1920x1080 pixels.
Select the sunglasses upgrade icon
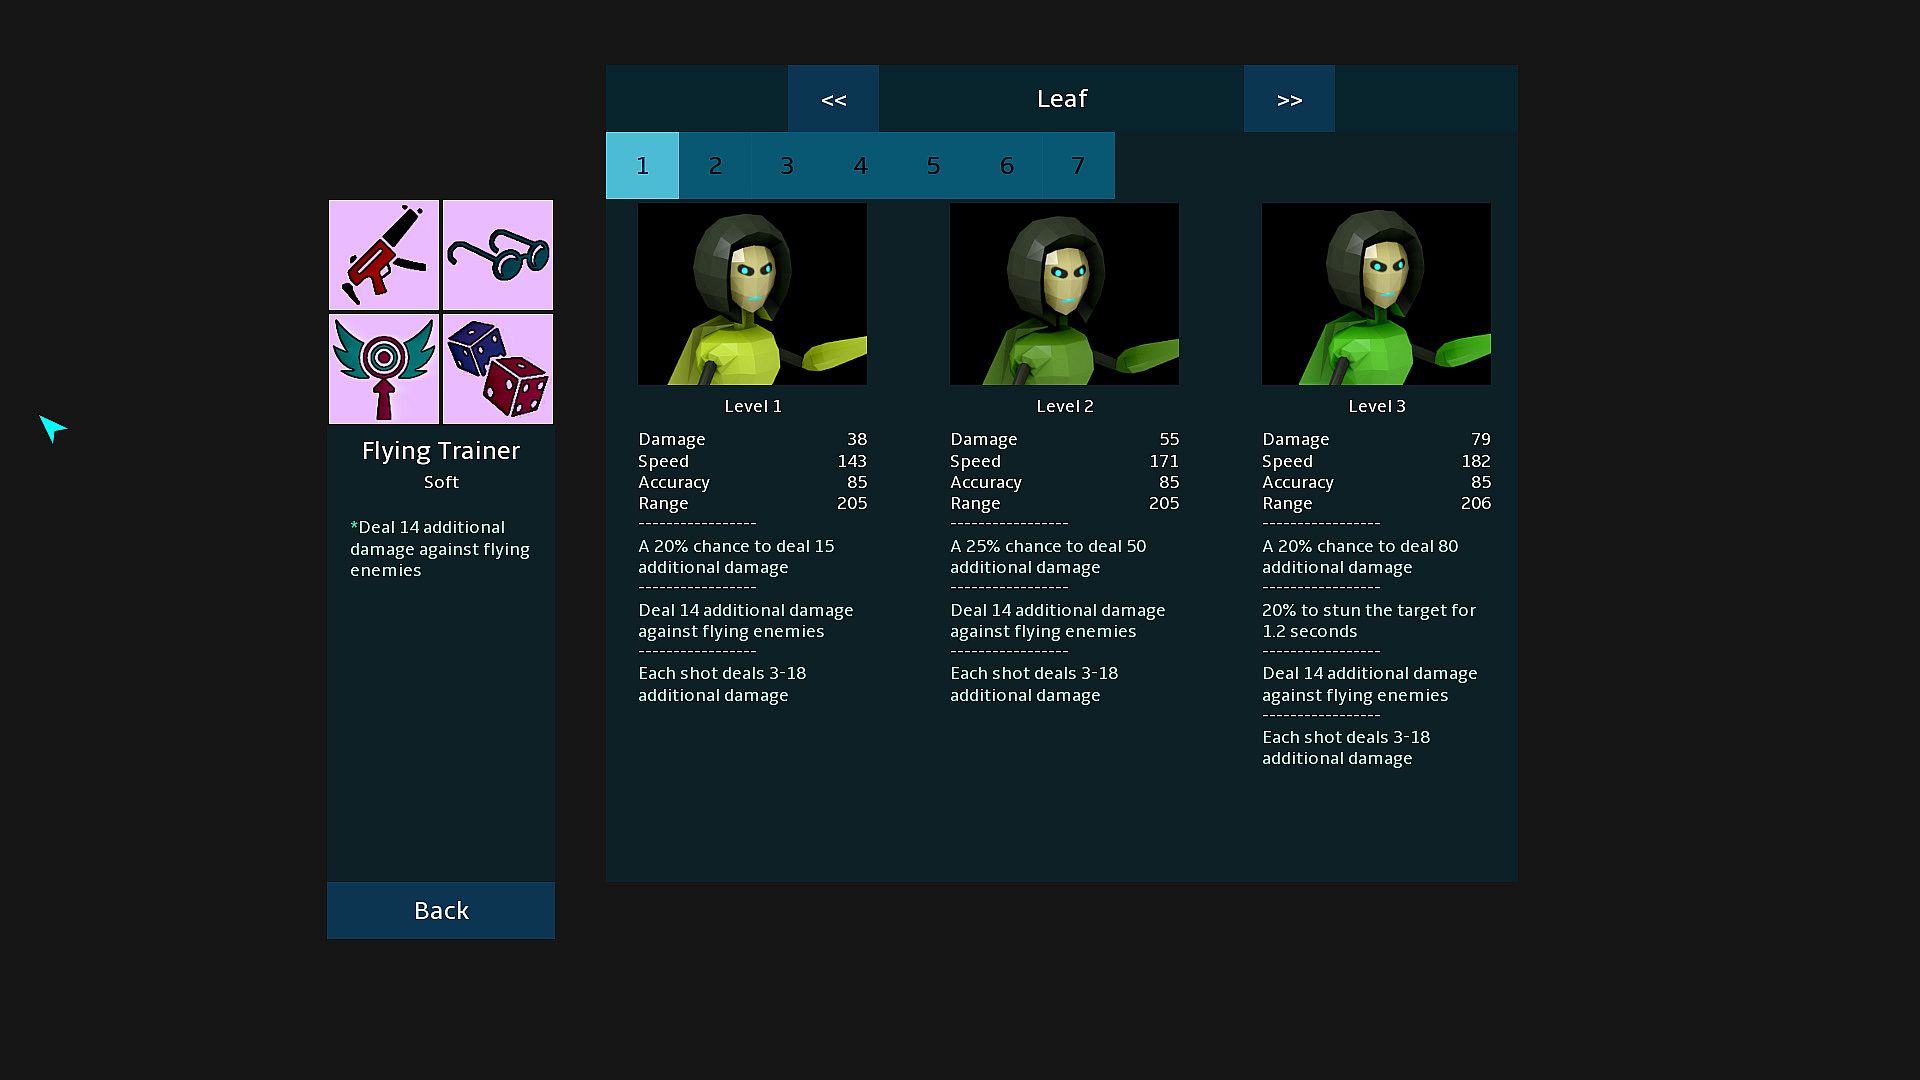498,255
